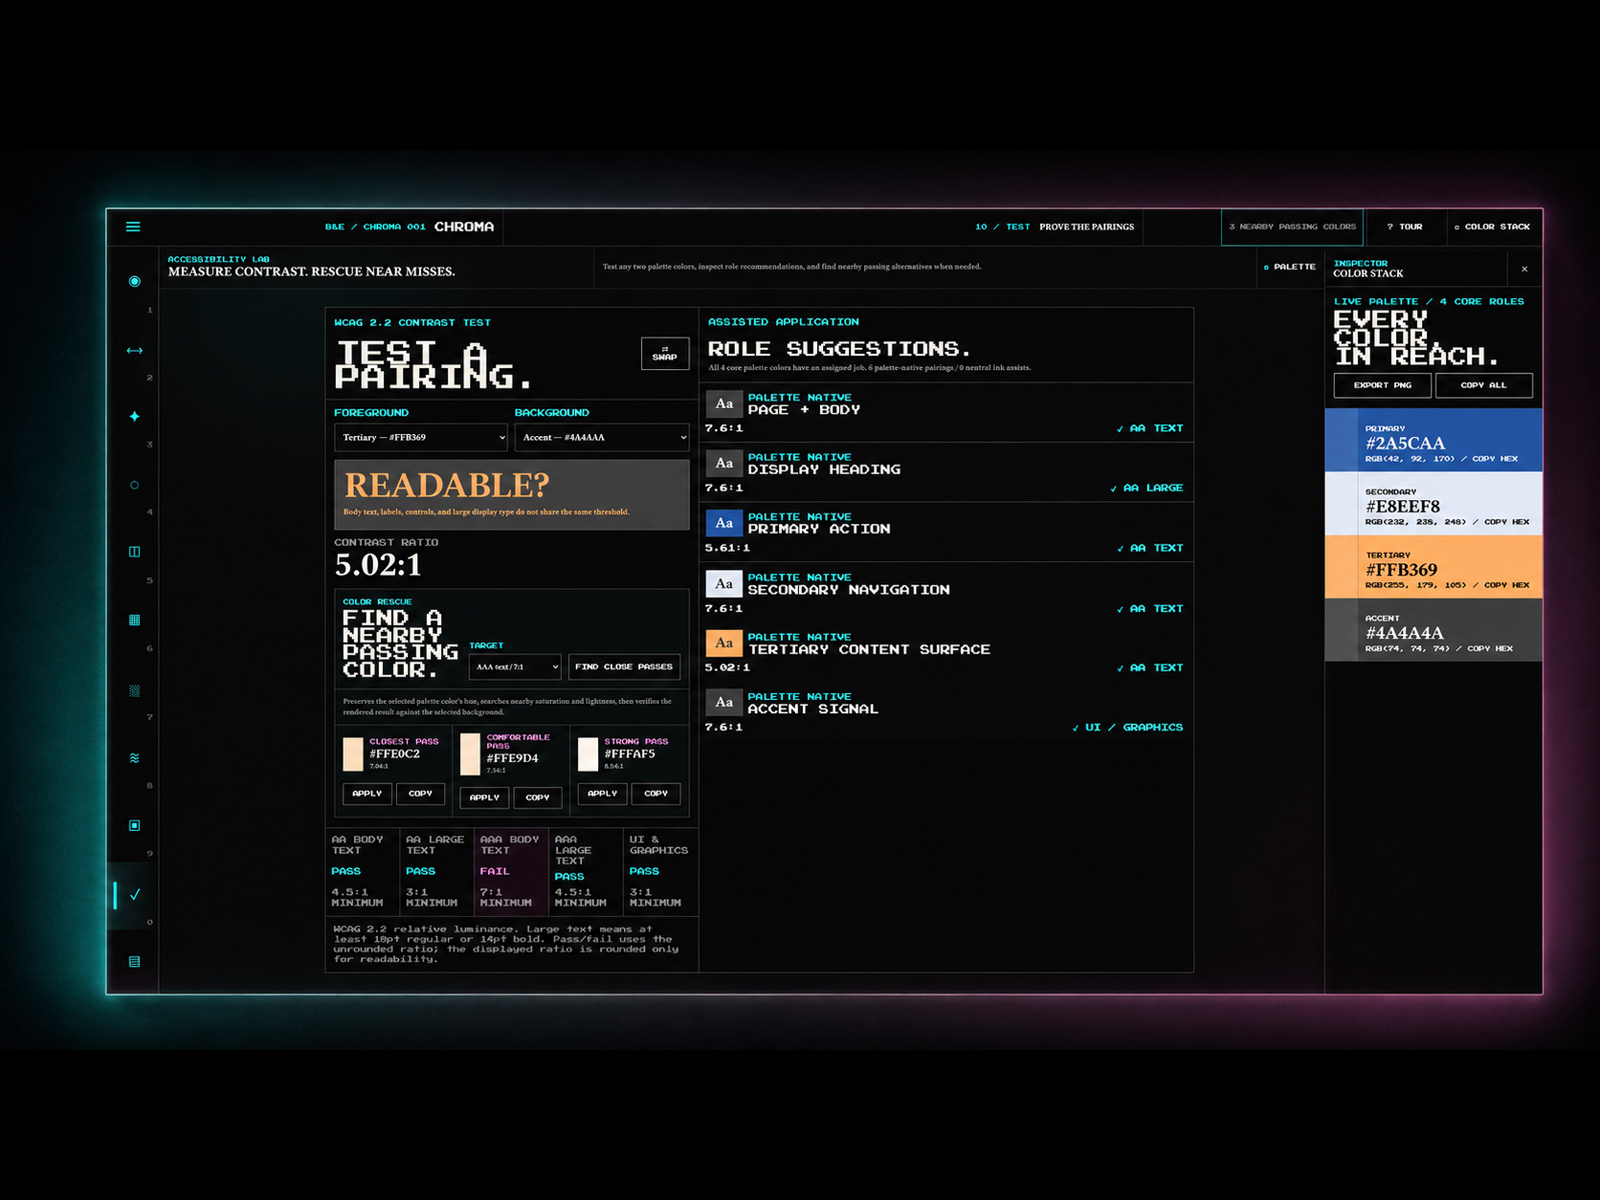Select the AAA Body Text fail cell
This screenshot has height=1200, width=1600.
pyautogui.click(x=511, y=871)
